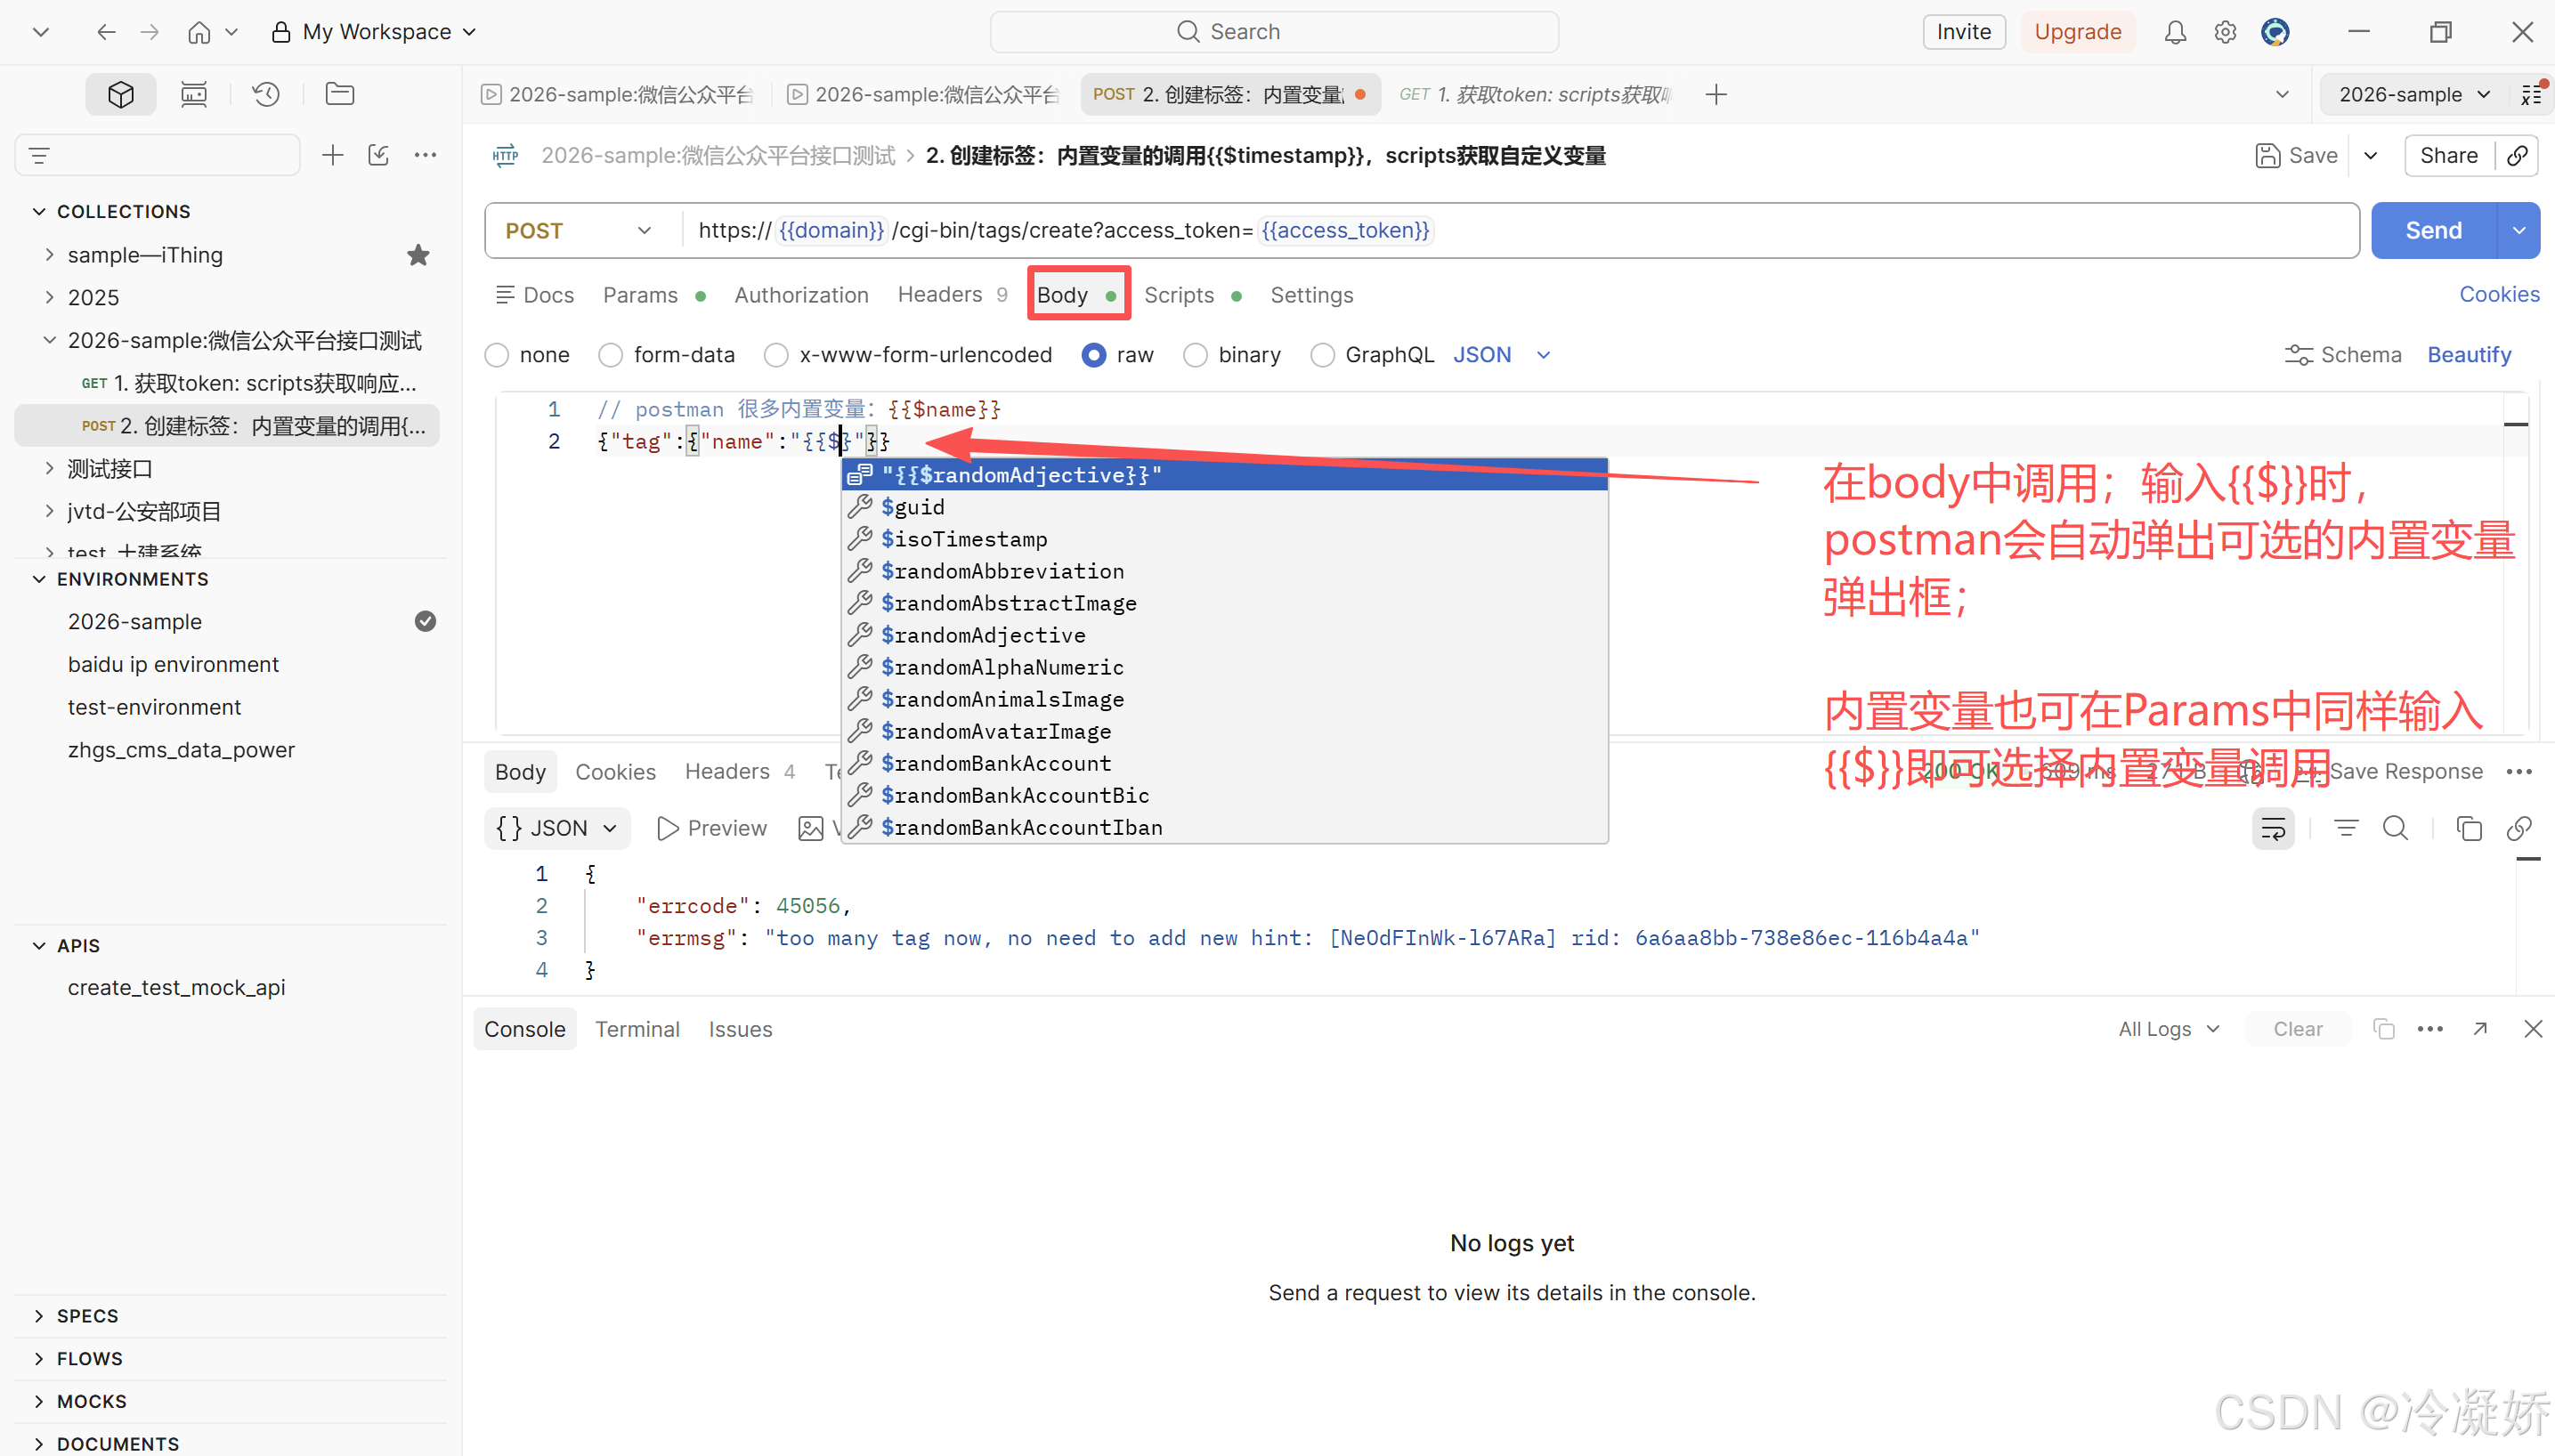Collapse the 2026-sample collection folder

(x=49, y=340)
